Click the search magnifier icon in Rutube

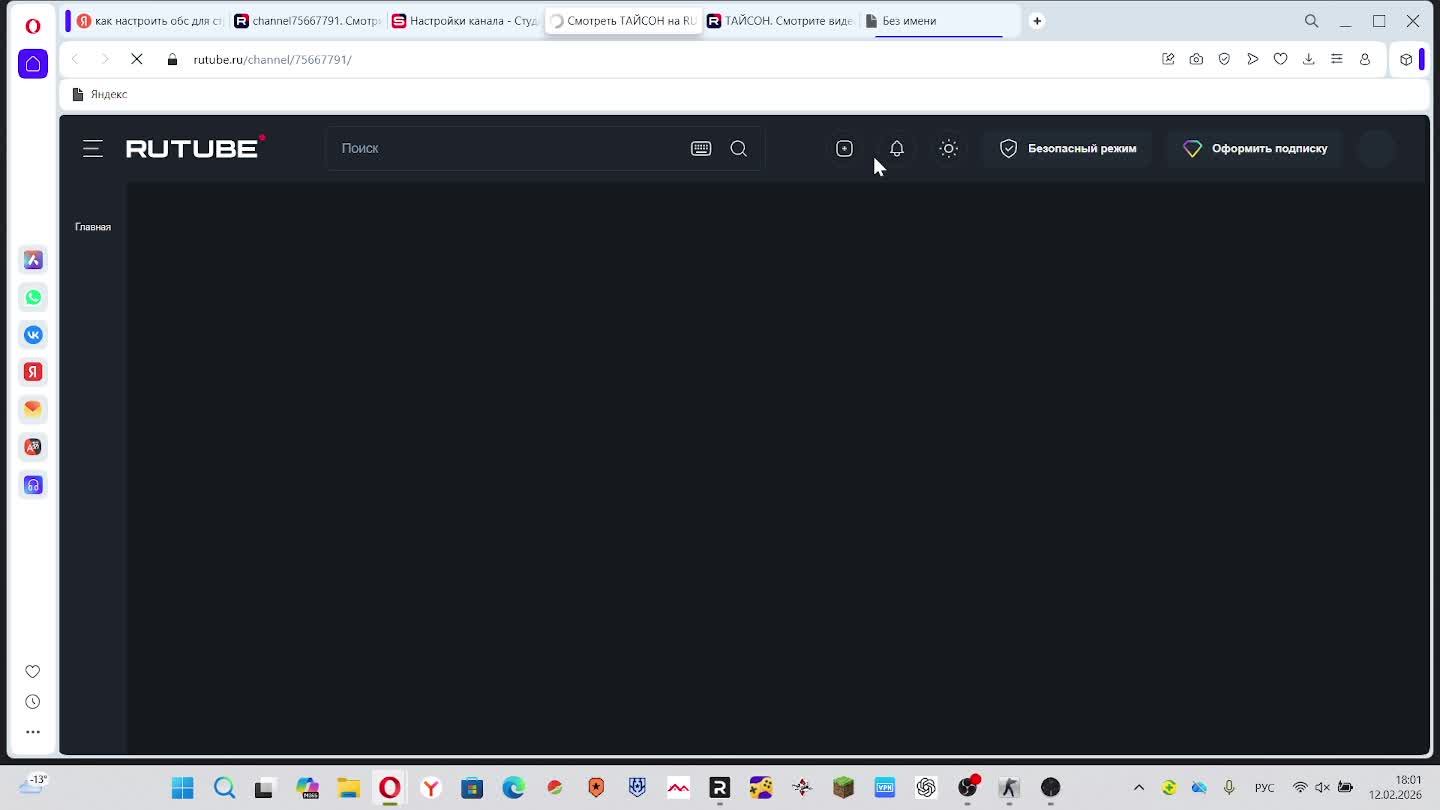click(x=739, y=148)
